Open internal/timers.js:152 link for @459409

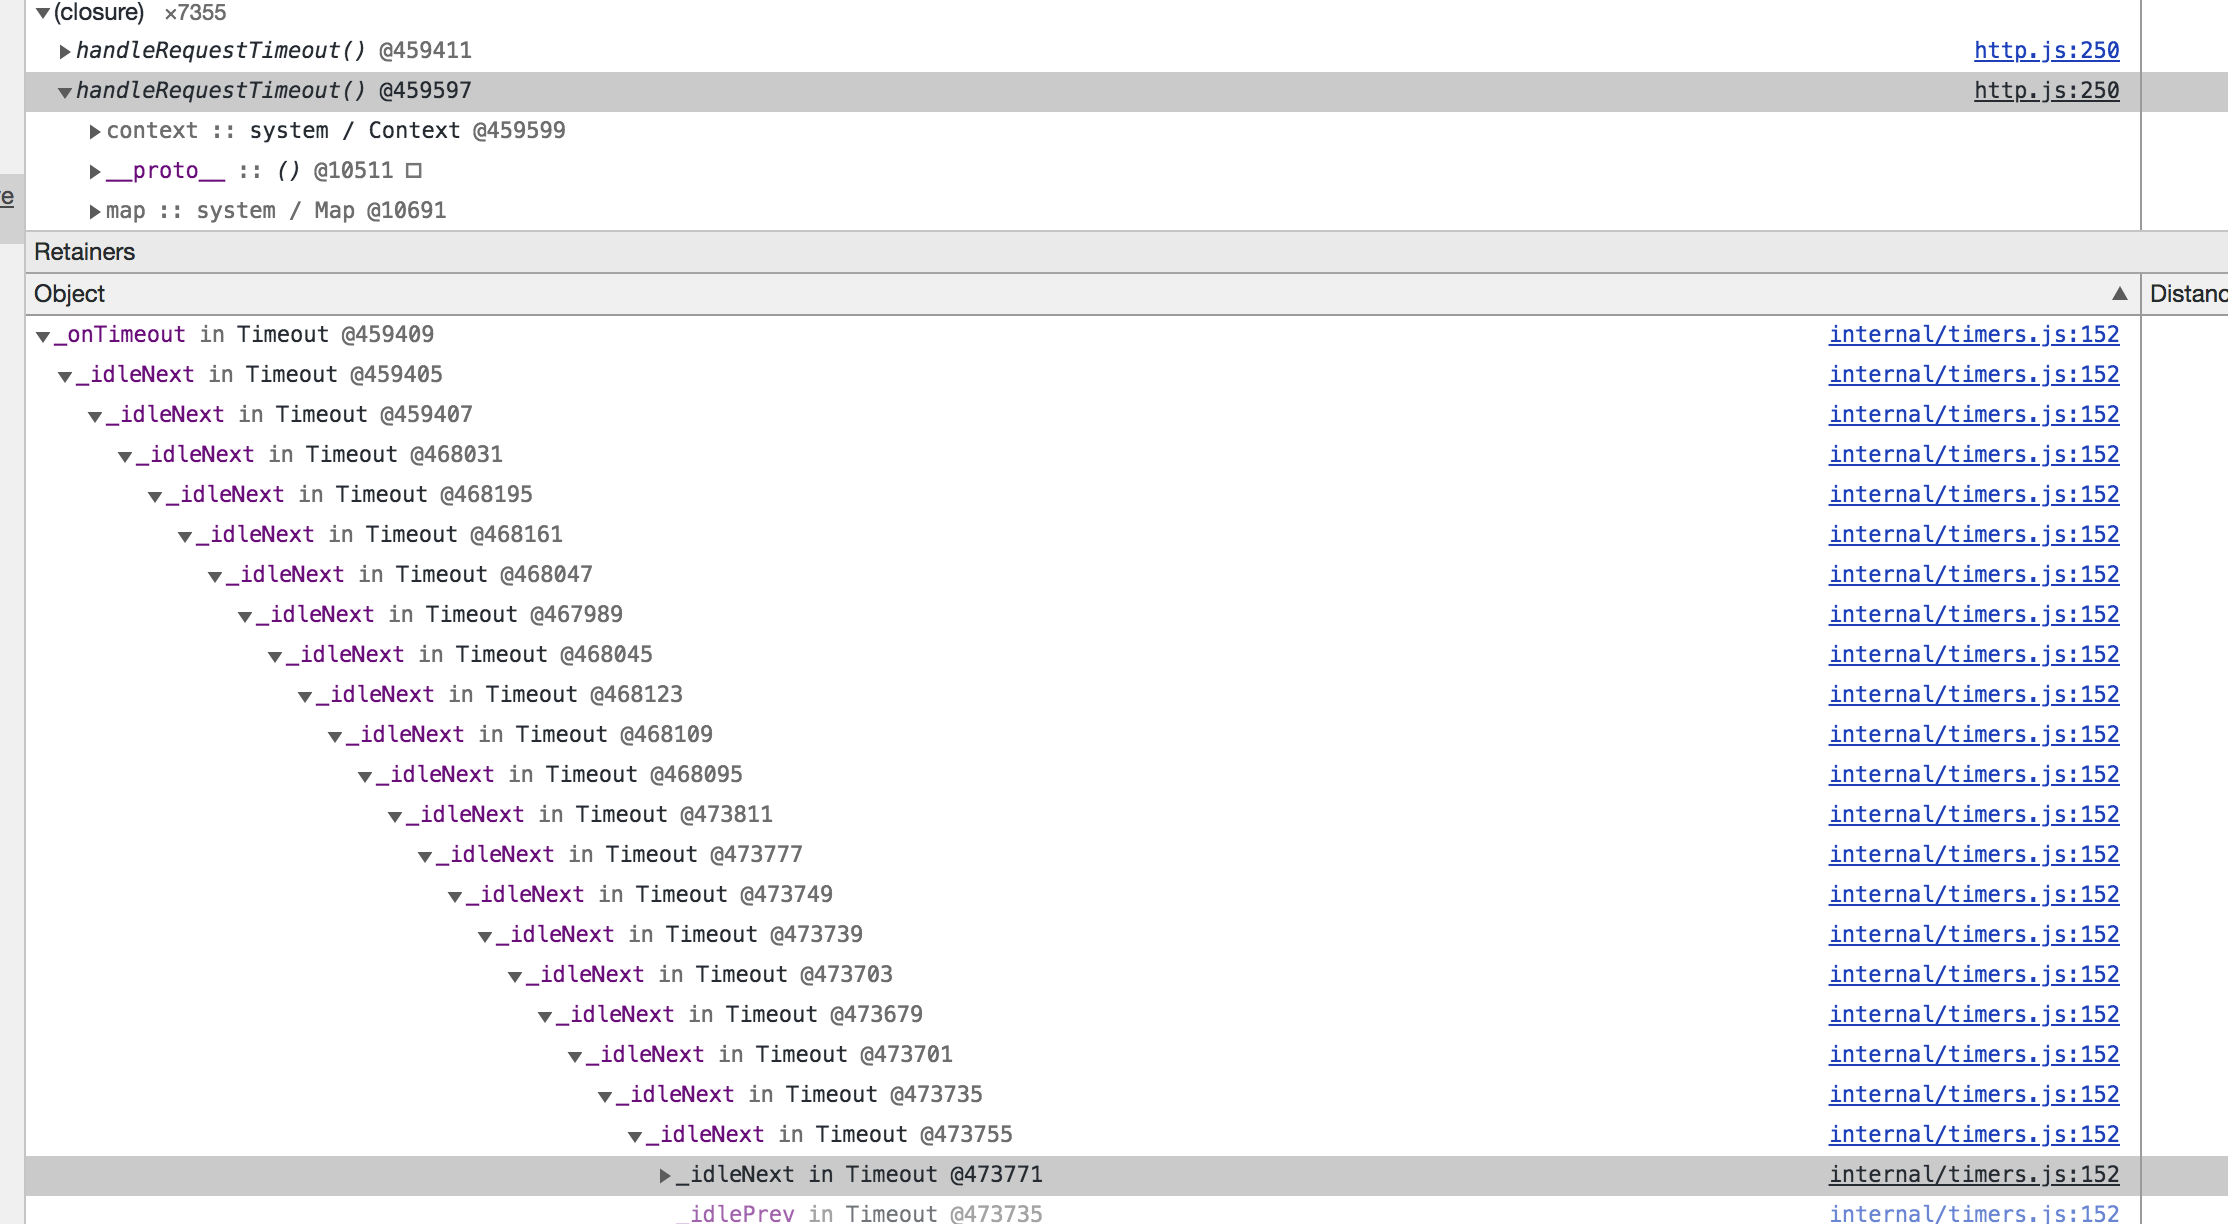(x=1974, y=334)
